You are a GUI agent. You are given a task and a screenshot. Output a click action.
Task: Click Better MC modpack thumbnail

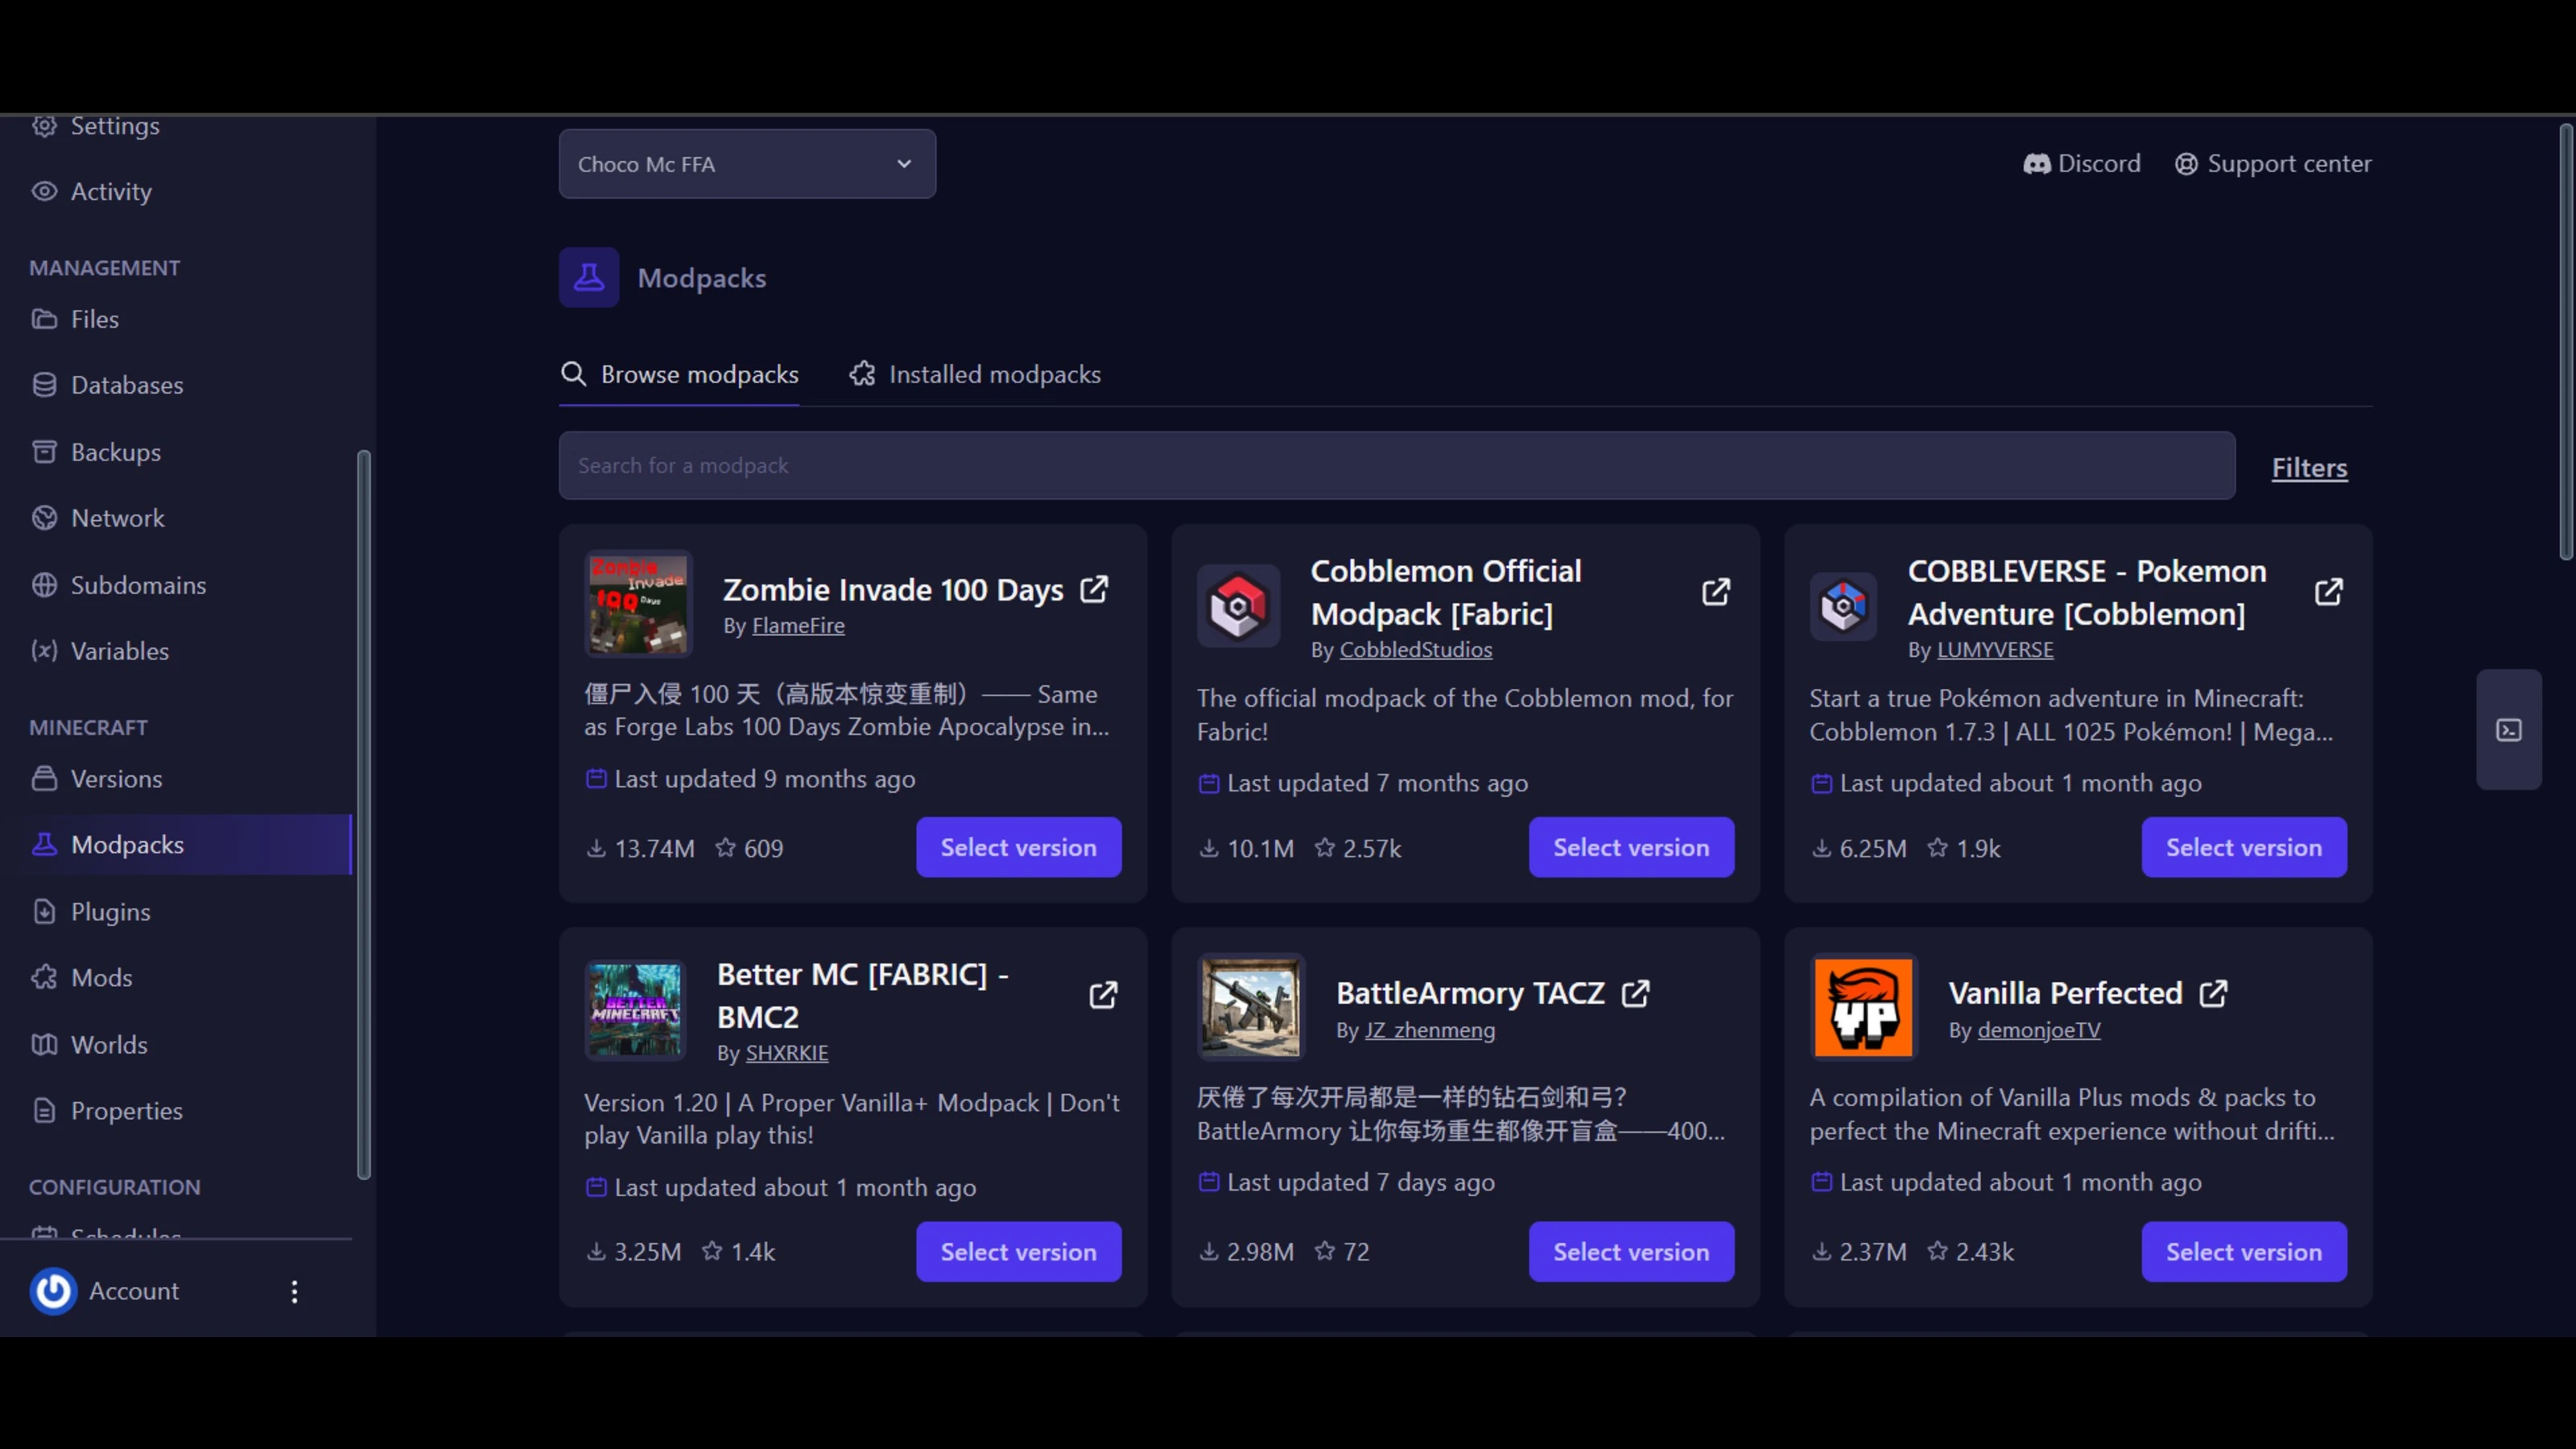(x=635, y=1009)
